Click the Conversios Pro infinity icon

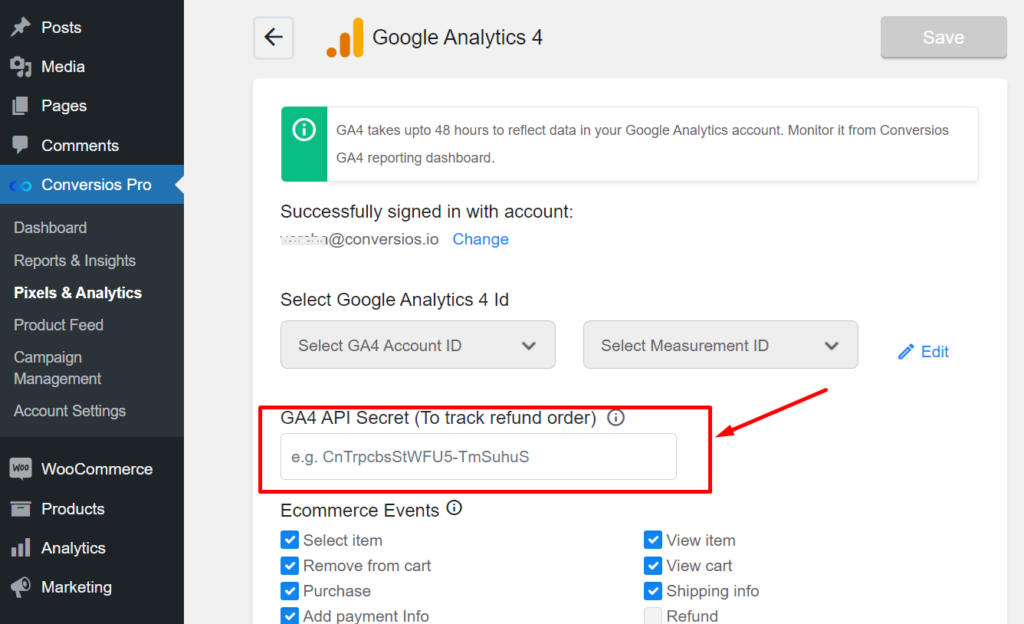(21, 185)
